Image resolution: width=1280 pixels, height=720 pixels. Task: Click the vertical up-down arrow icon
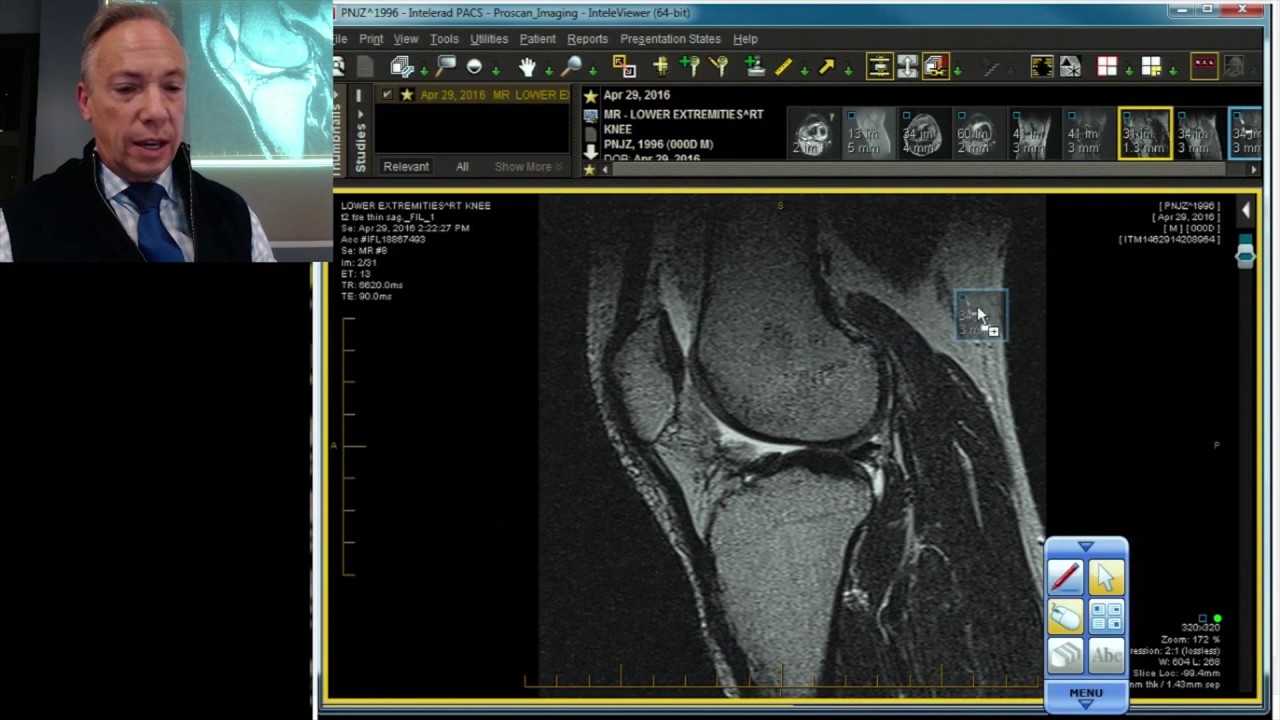[907, 67]
